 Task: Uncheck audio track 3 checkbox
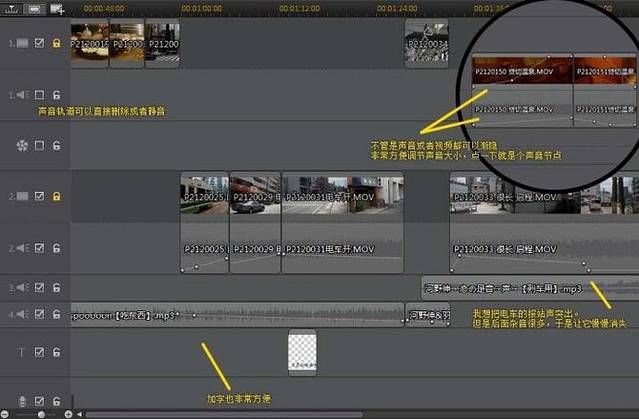(x=40, y=285)
